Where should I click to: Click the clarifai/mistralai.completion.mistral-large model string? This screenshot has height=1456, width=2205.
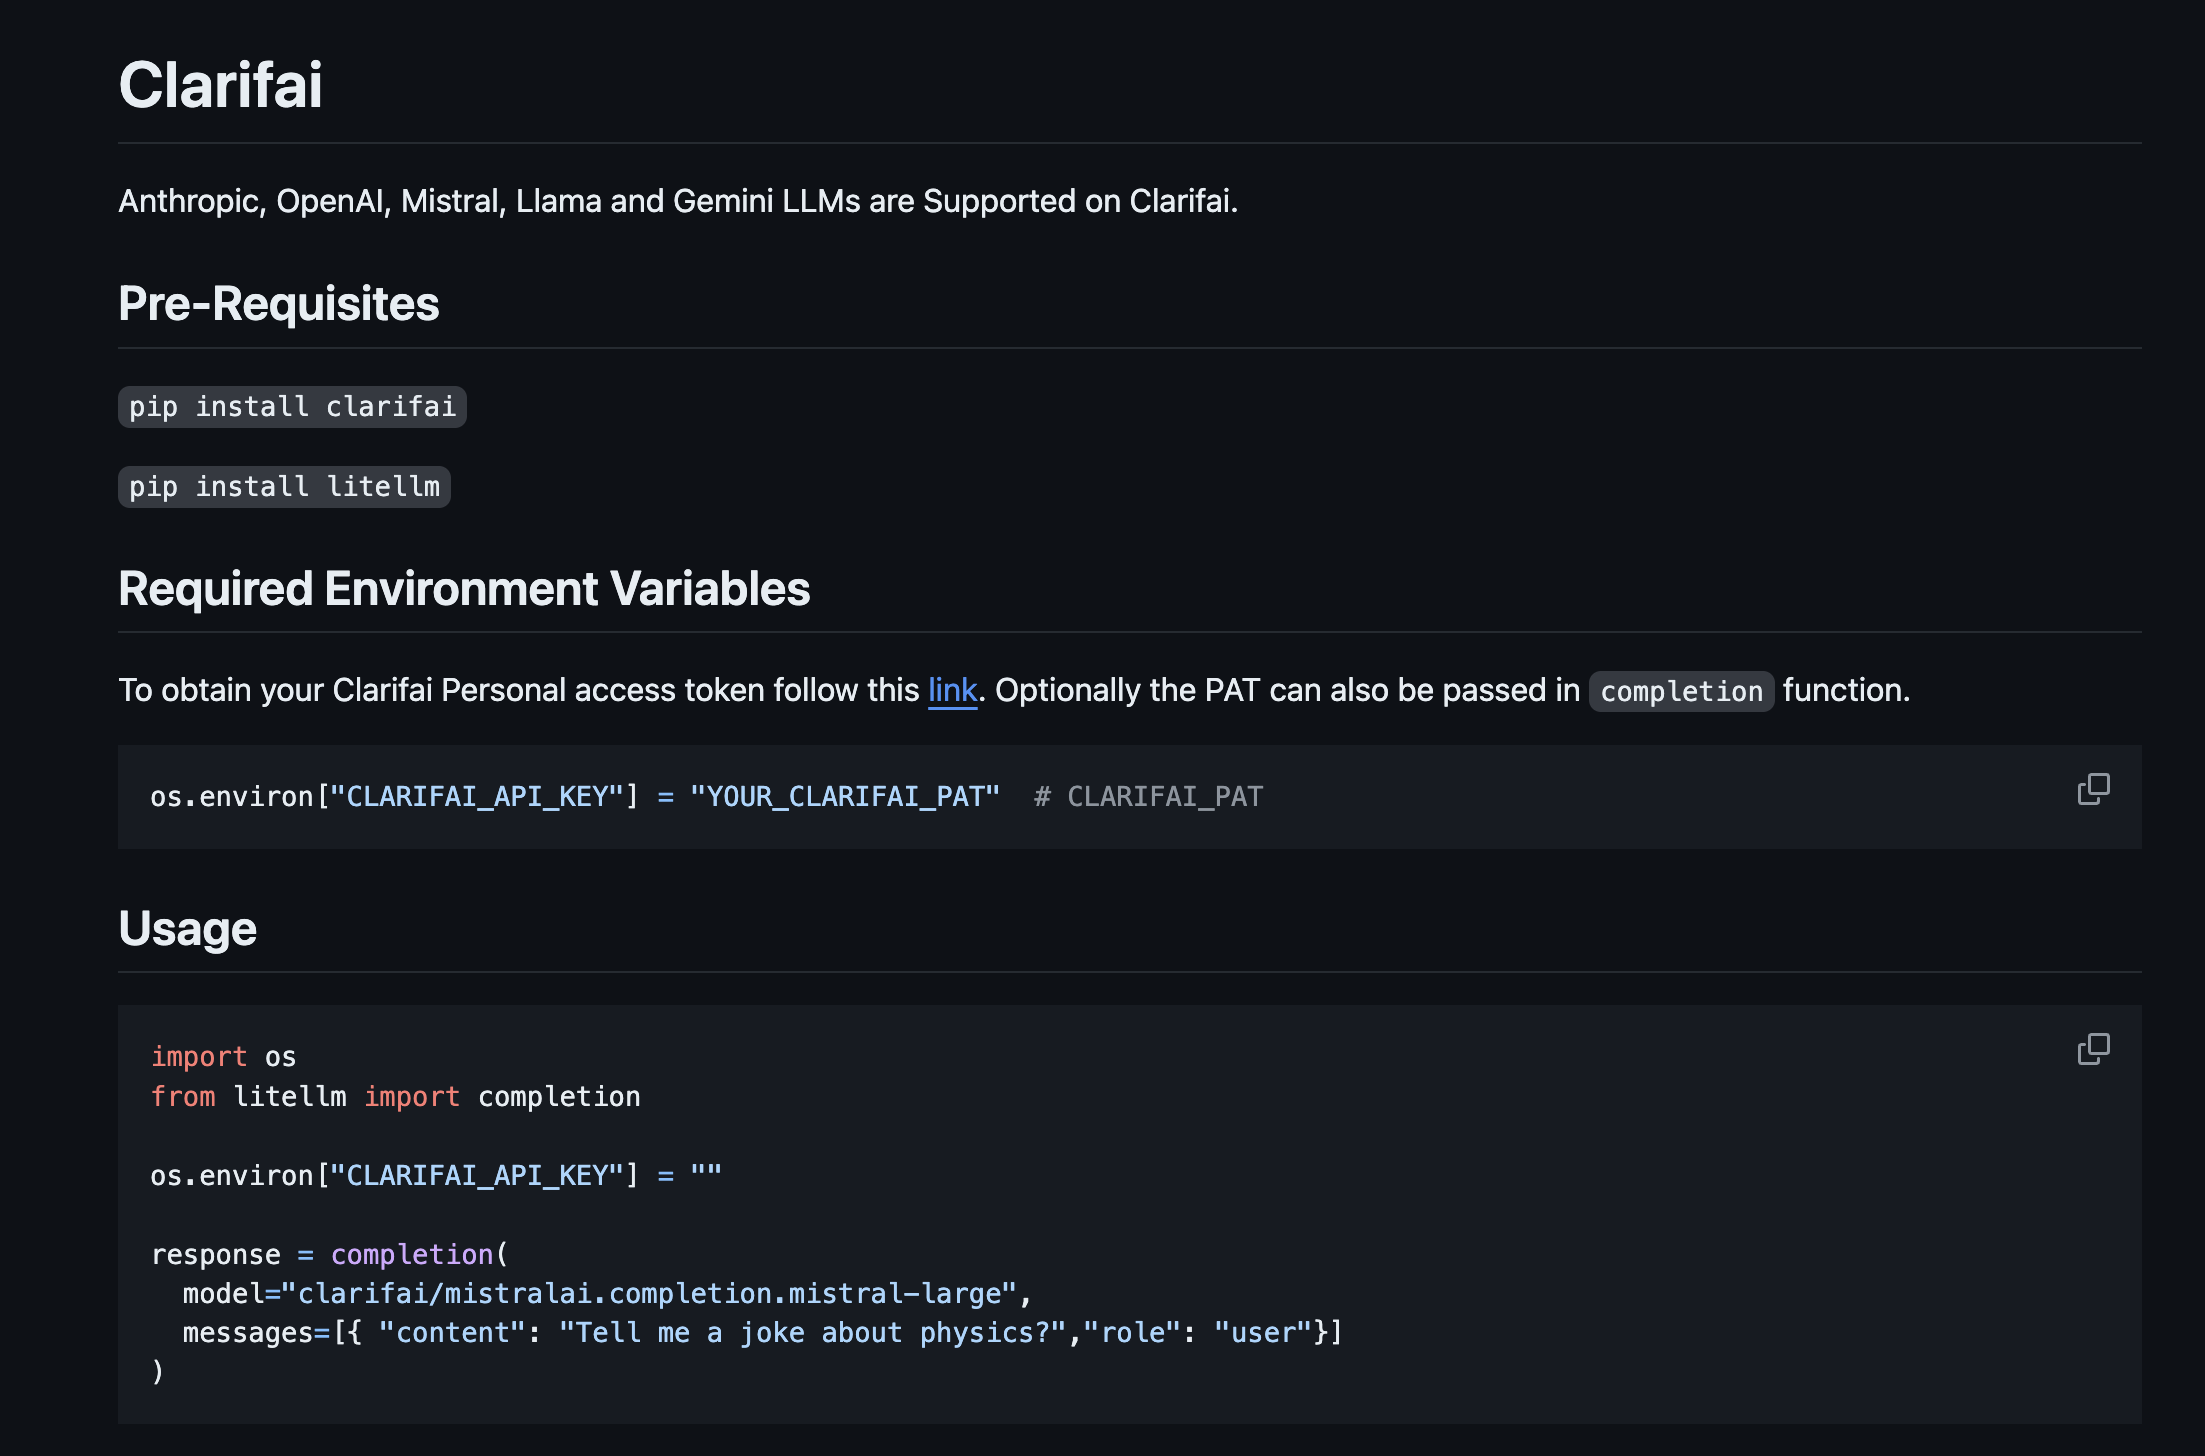coord(649,1294)
